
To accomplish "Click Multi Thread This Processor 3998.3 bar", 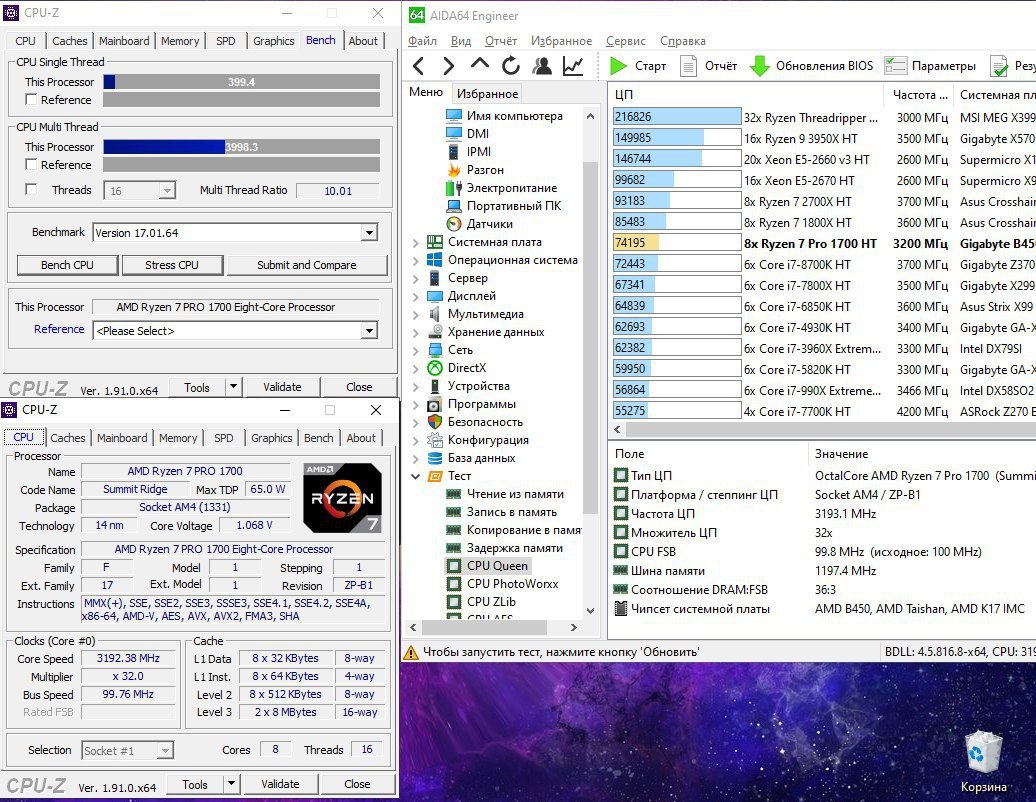I will pos(241,147).
